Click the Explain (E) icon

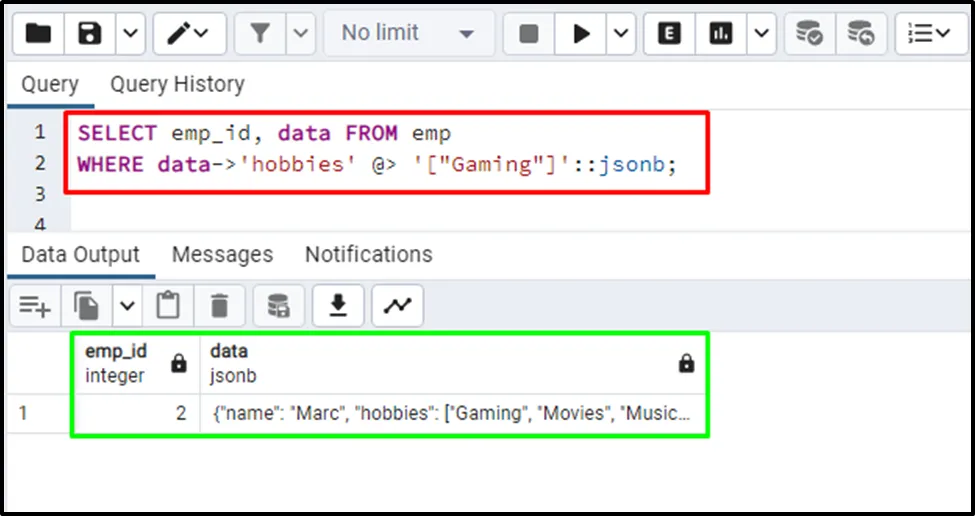pos(670,34)
